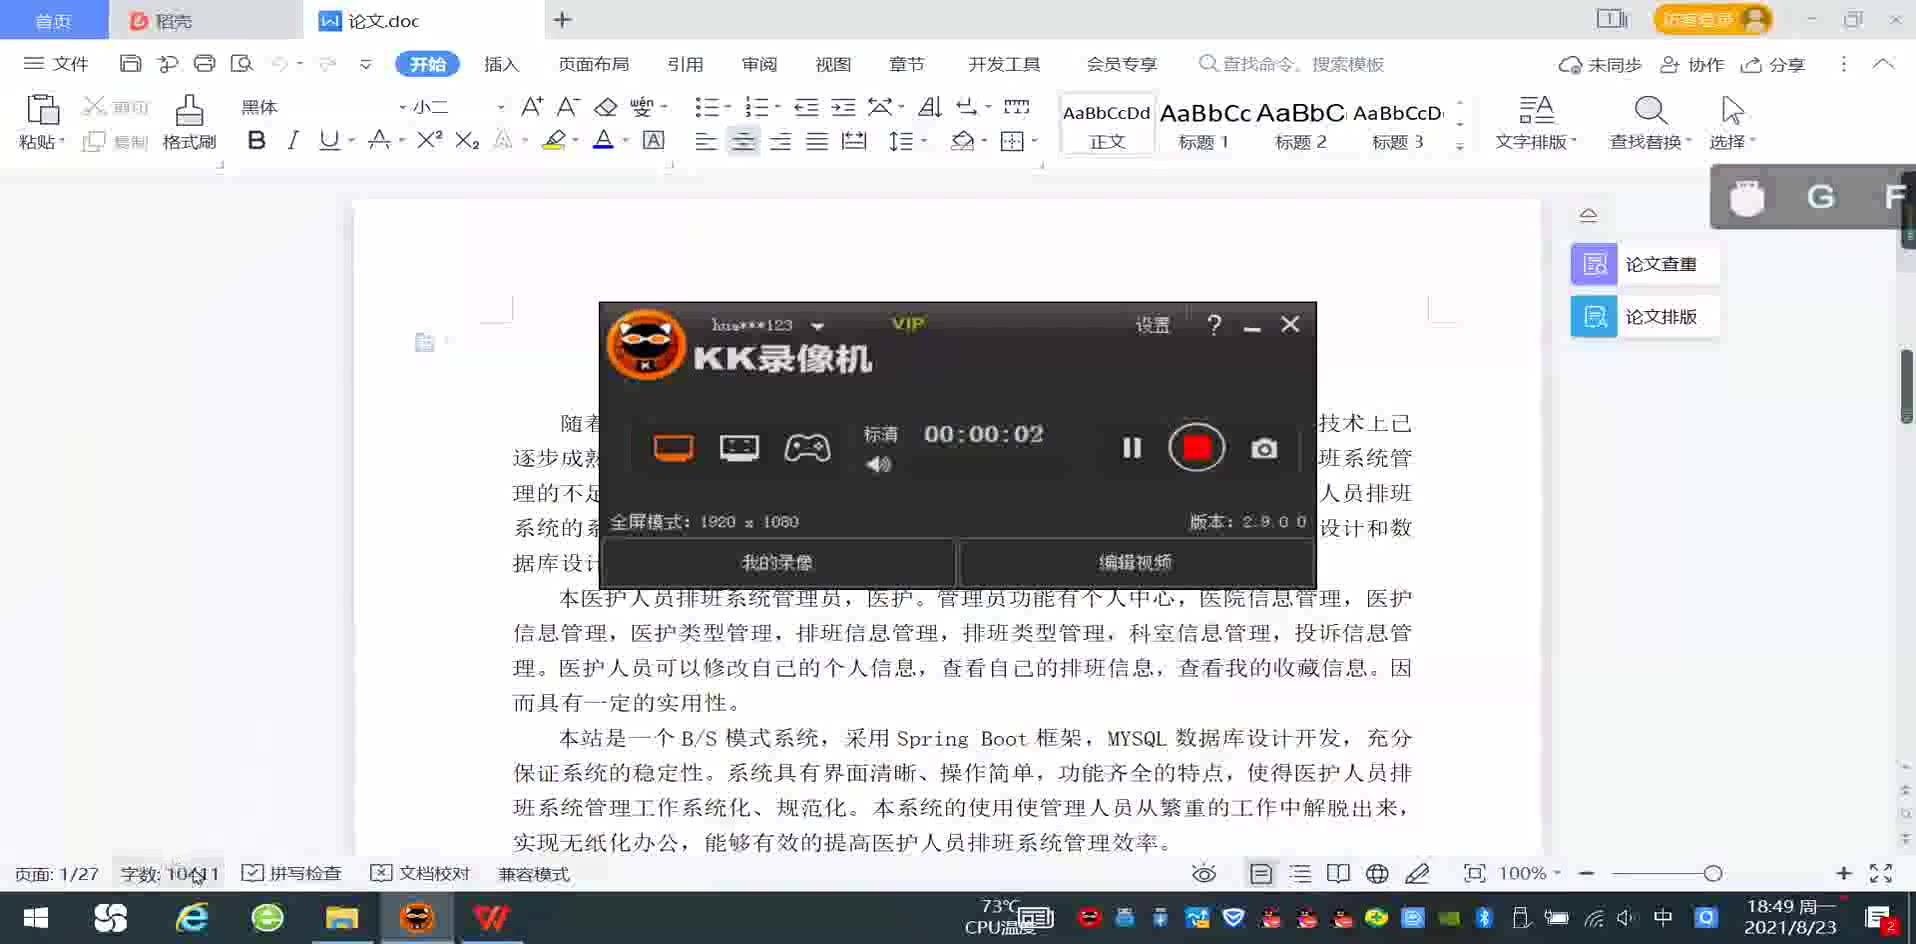
Task: Toggle italic formatting
Action: point(292,141)
